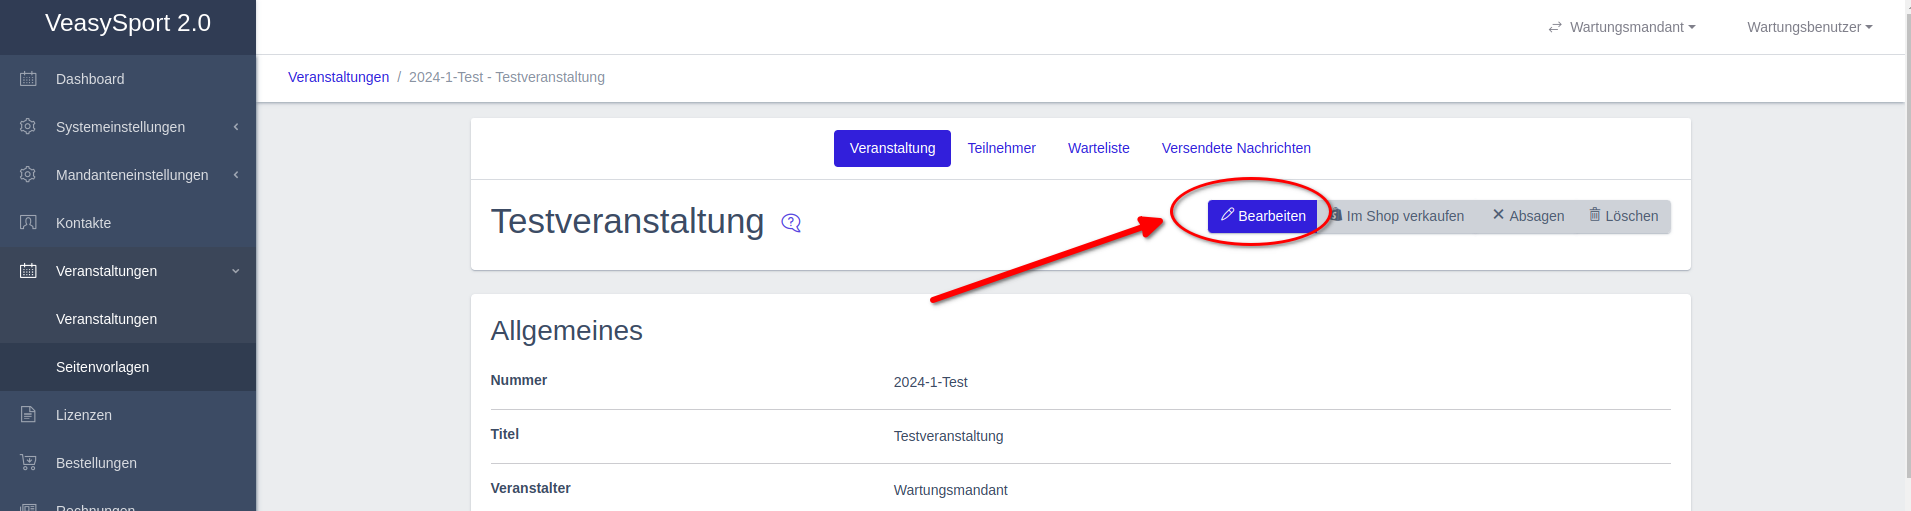
Task: Click the Bestellungen shopping cart icon
Action: tap(28, 463)
